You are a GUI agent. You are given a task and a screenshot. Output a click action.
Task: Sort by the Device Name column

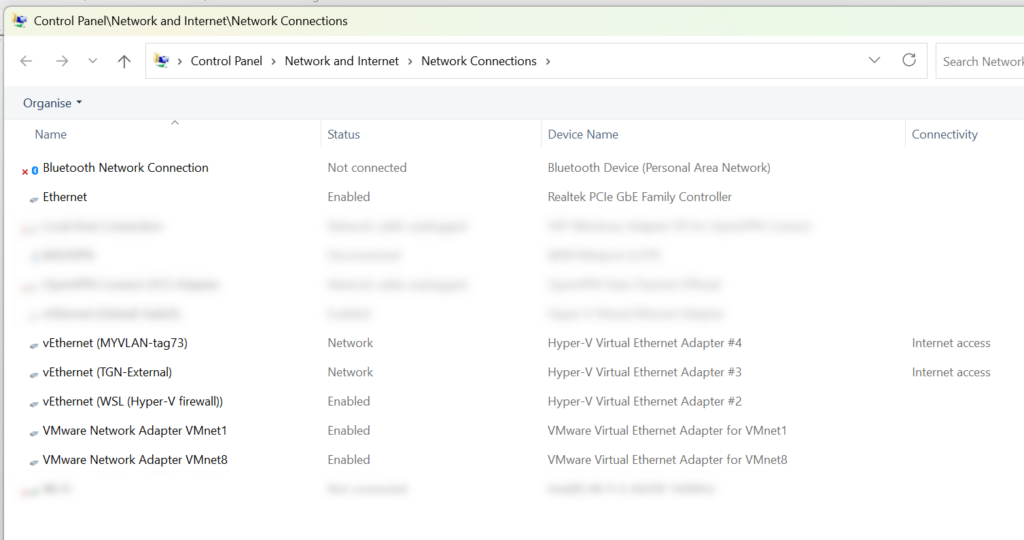582,134
